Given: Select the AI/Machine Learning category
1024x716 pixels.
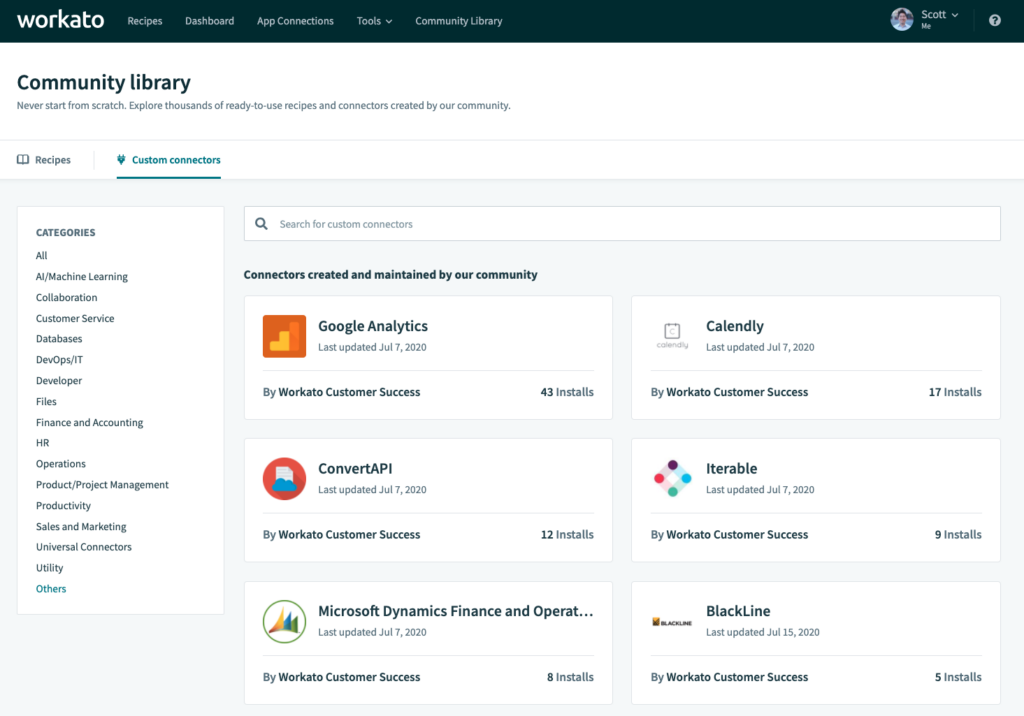Looking at the screenshot, I should click(82, 276).
